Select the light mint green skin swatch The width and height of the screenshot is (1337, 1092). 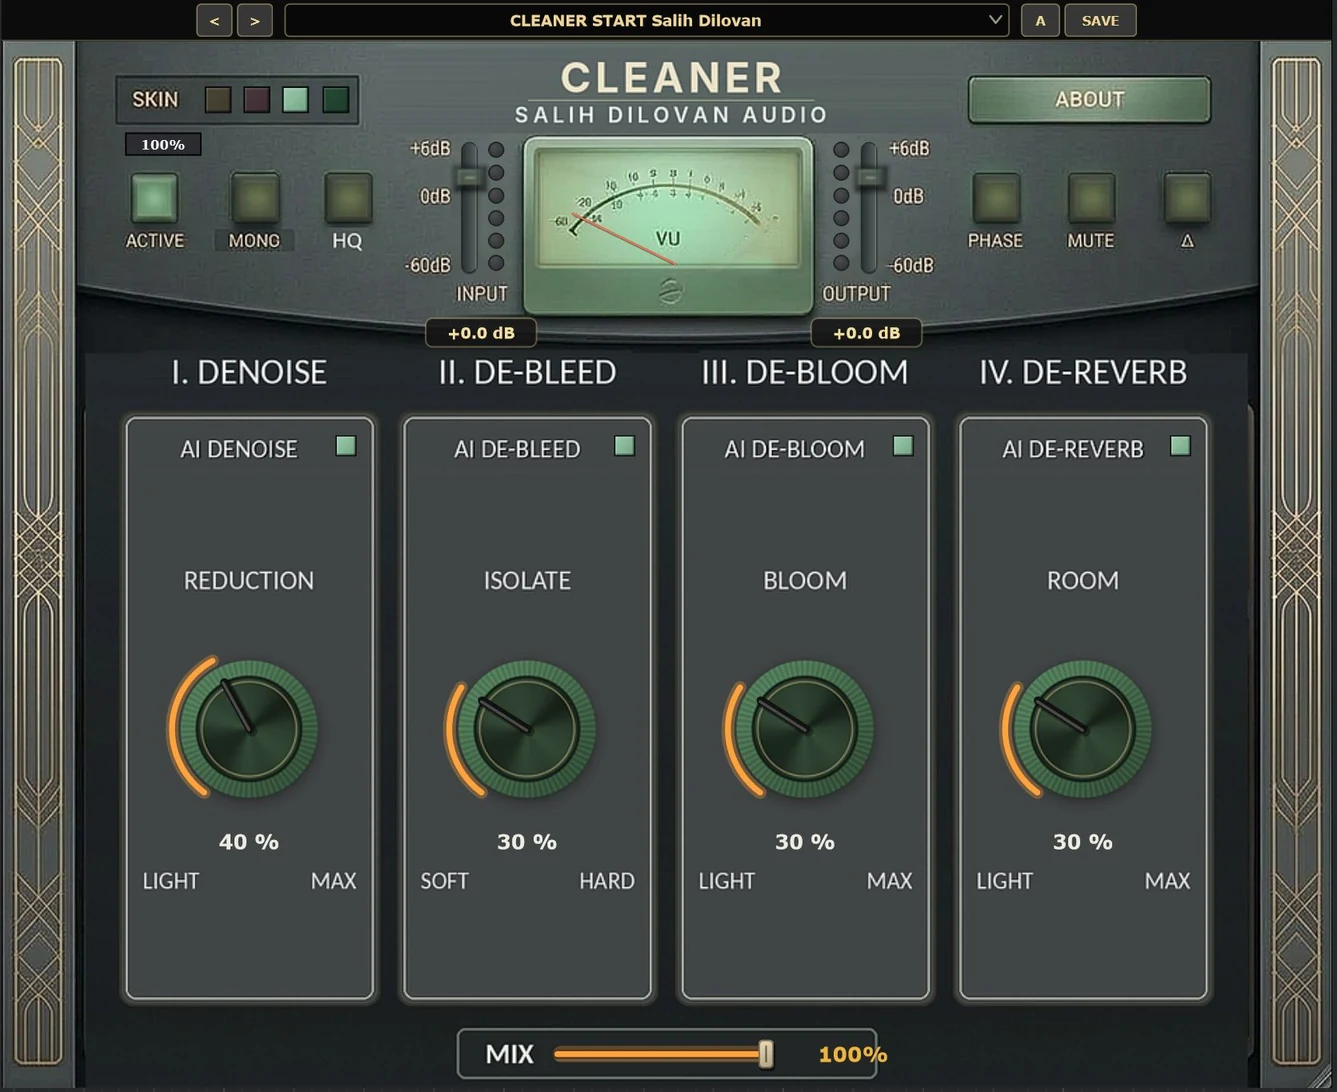[x=296, y=99]
